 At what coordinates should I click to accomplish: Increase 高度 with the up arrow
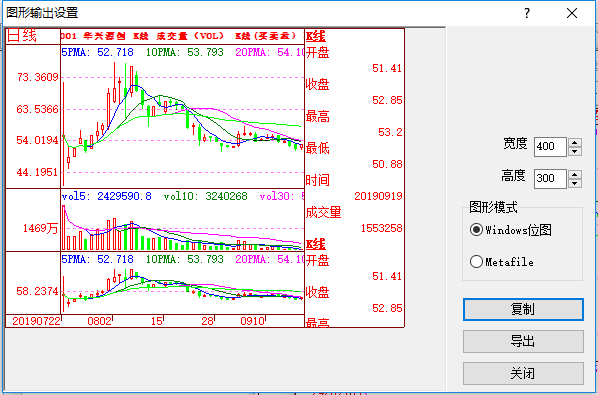575,174
